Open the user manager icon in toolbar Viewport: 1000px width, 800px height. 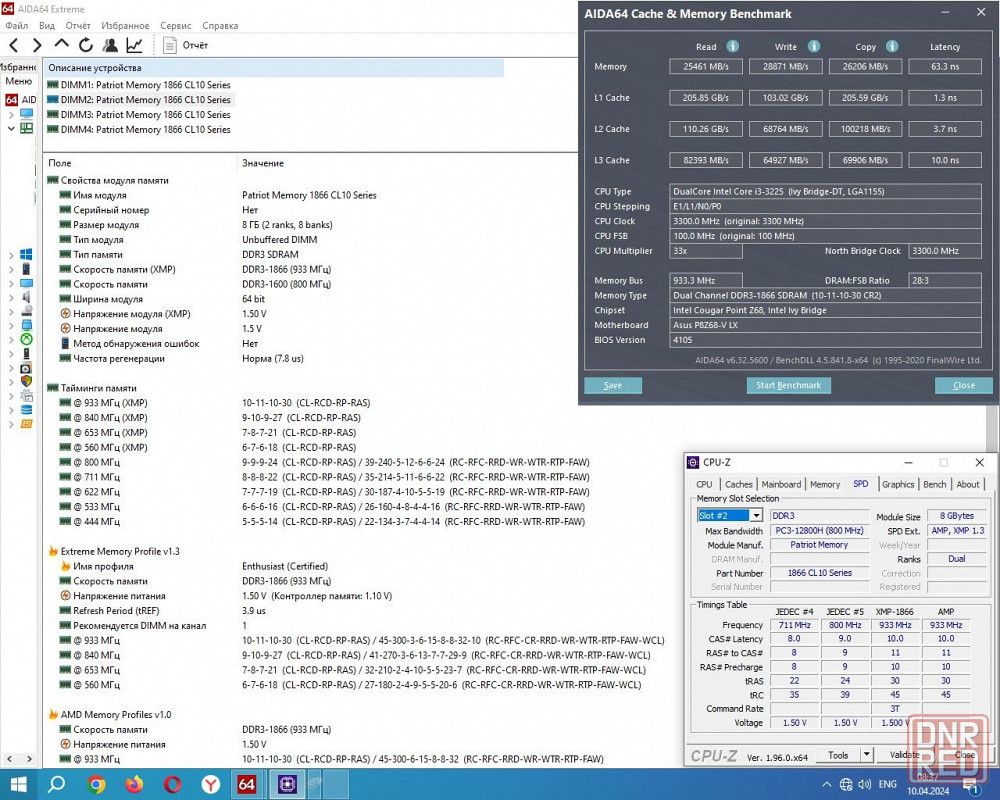pos(110,45)
